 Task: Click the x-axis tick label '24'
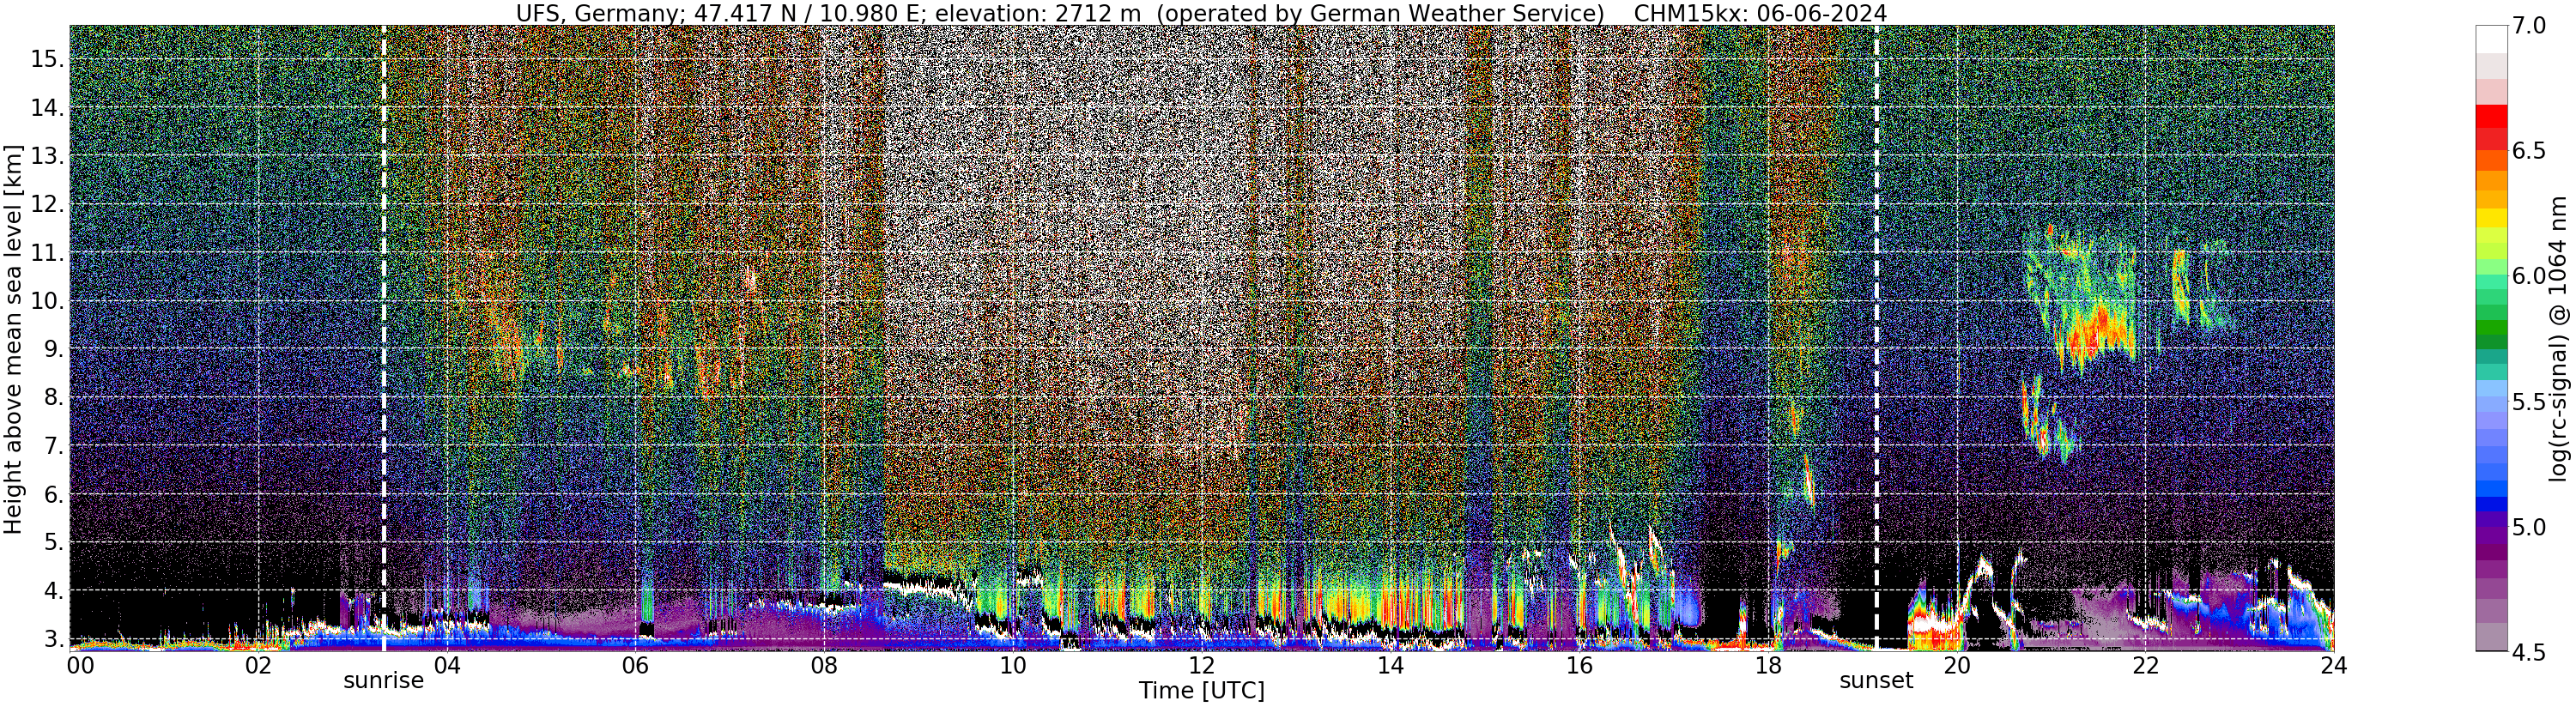click(2333, 666)
